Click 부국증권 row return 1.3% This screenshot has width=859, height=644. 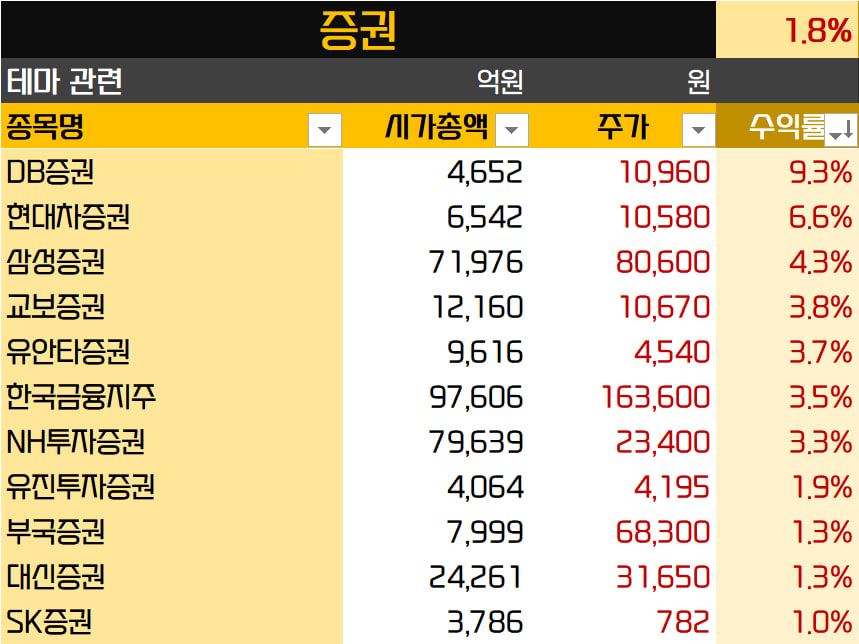click(822, 532)
